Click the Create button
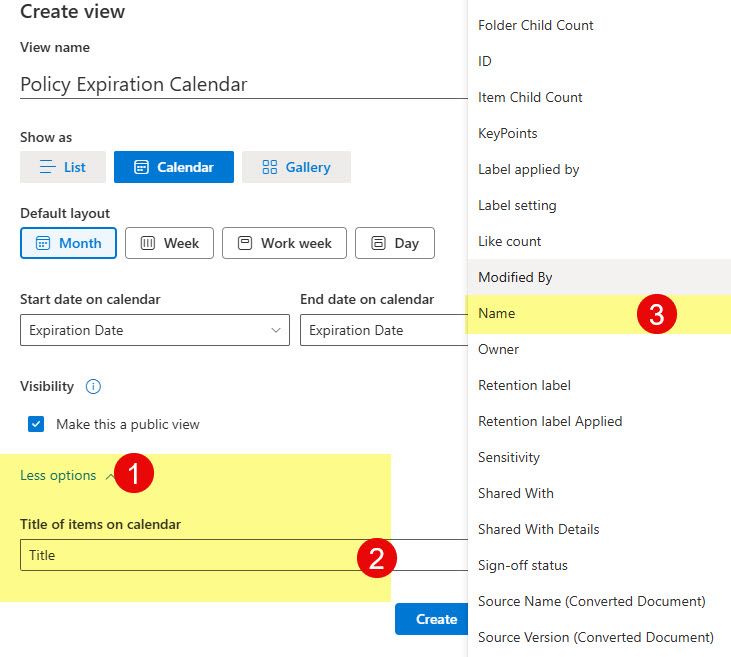Image resolution: width=731 pixels, height=657 pixels. (432, 619)
